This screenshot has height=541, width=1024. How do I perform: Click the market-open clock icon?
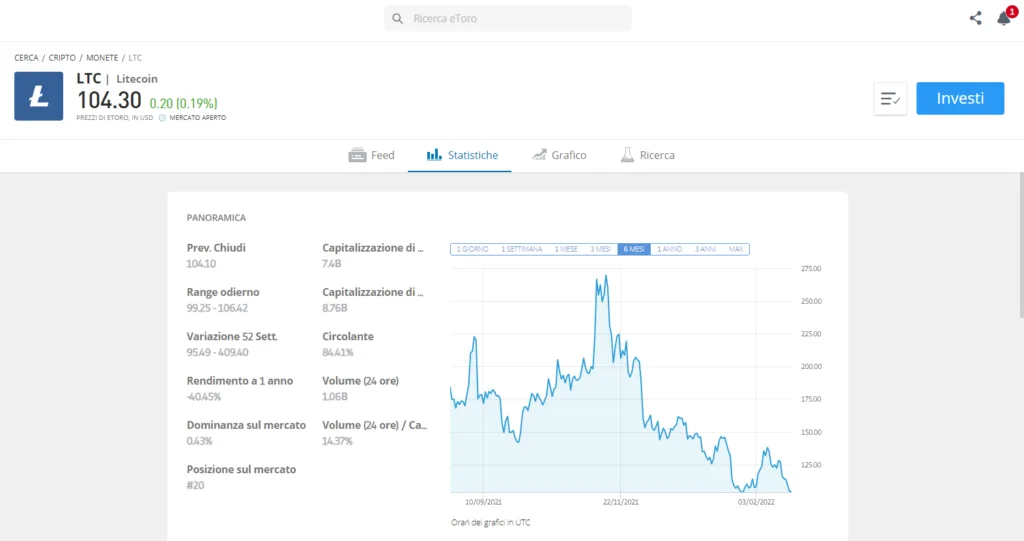(x=163, y=118)
